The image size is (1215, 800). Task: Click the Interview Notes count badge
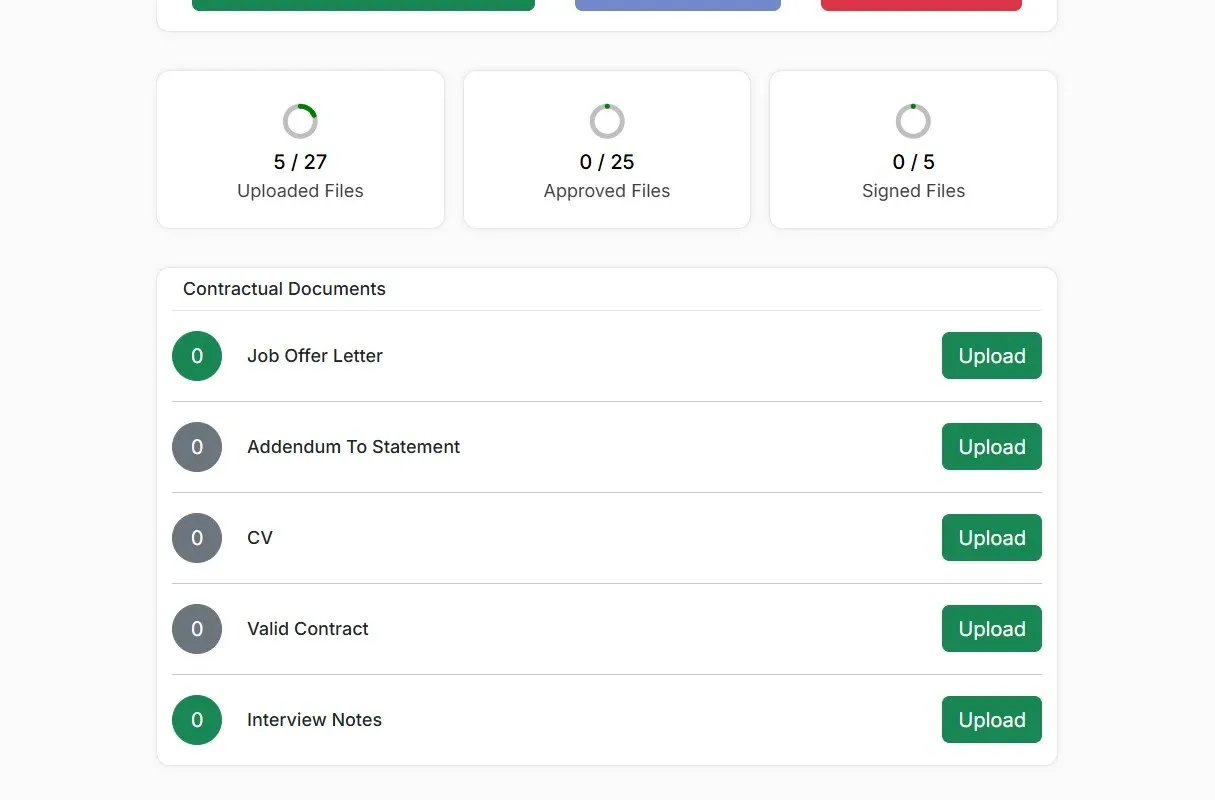[197, 720]
